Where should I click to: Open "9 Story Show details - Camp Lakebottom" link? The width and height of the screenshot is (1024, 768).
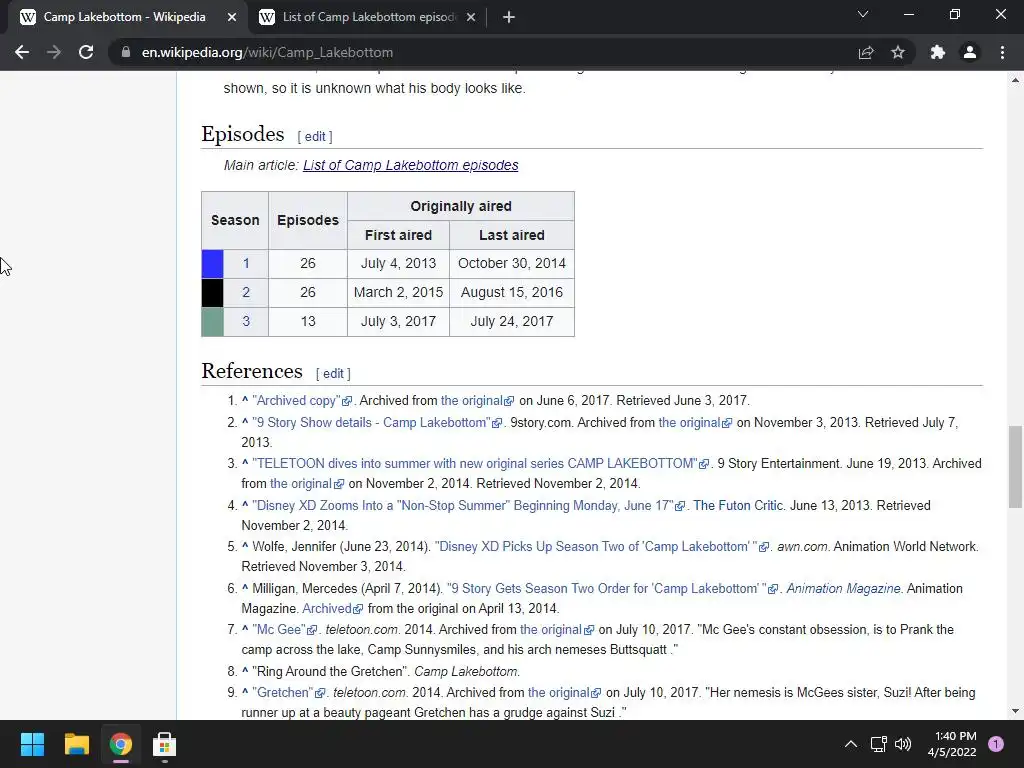tap(377, 423)
